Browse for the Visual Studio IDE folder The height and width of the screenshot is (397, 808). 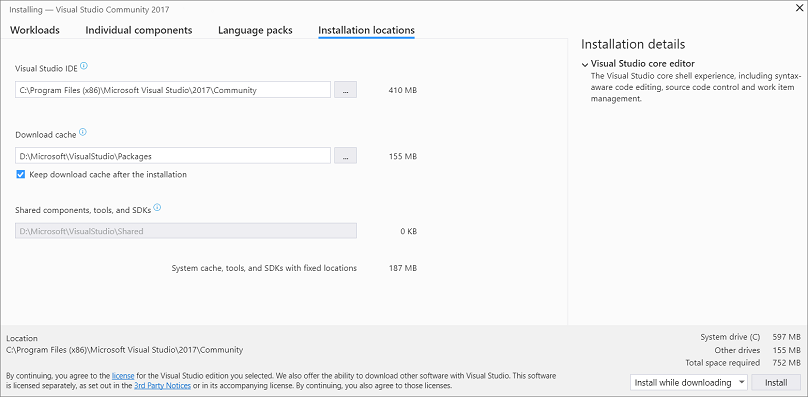[x=345, y=90]
